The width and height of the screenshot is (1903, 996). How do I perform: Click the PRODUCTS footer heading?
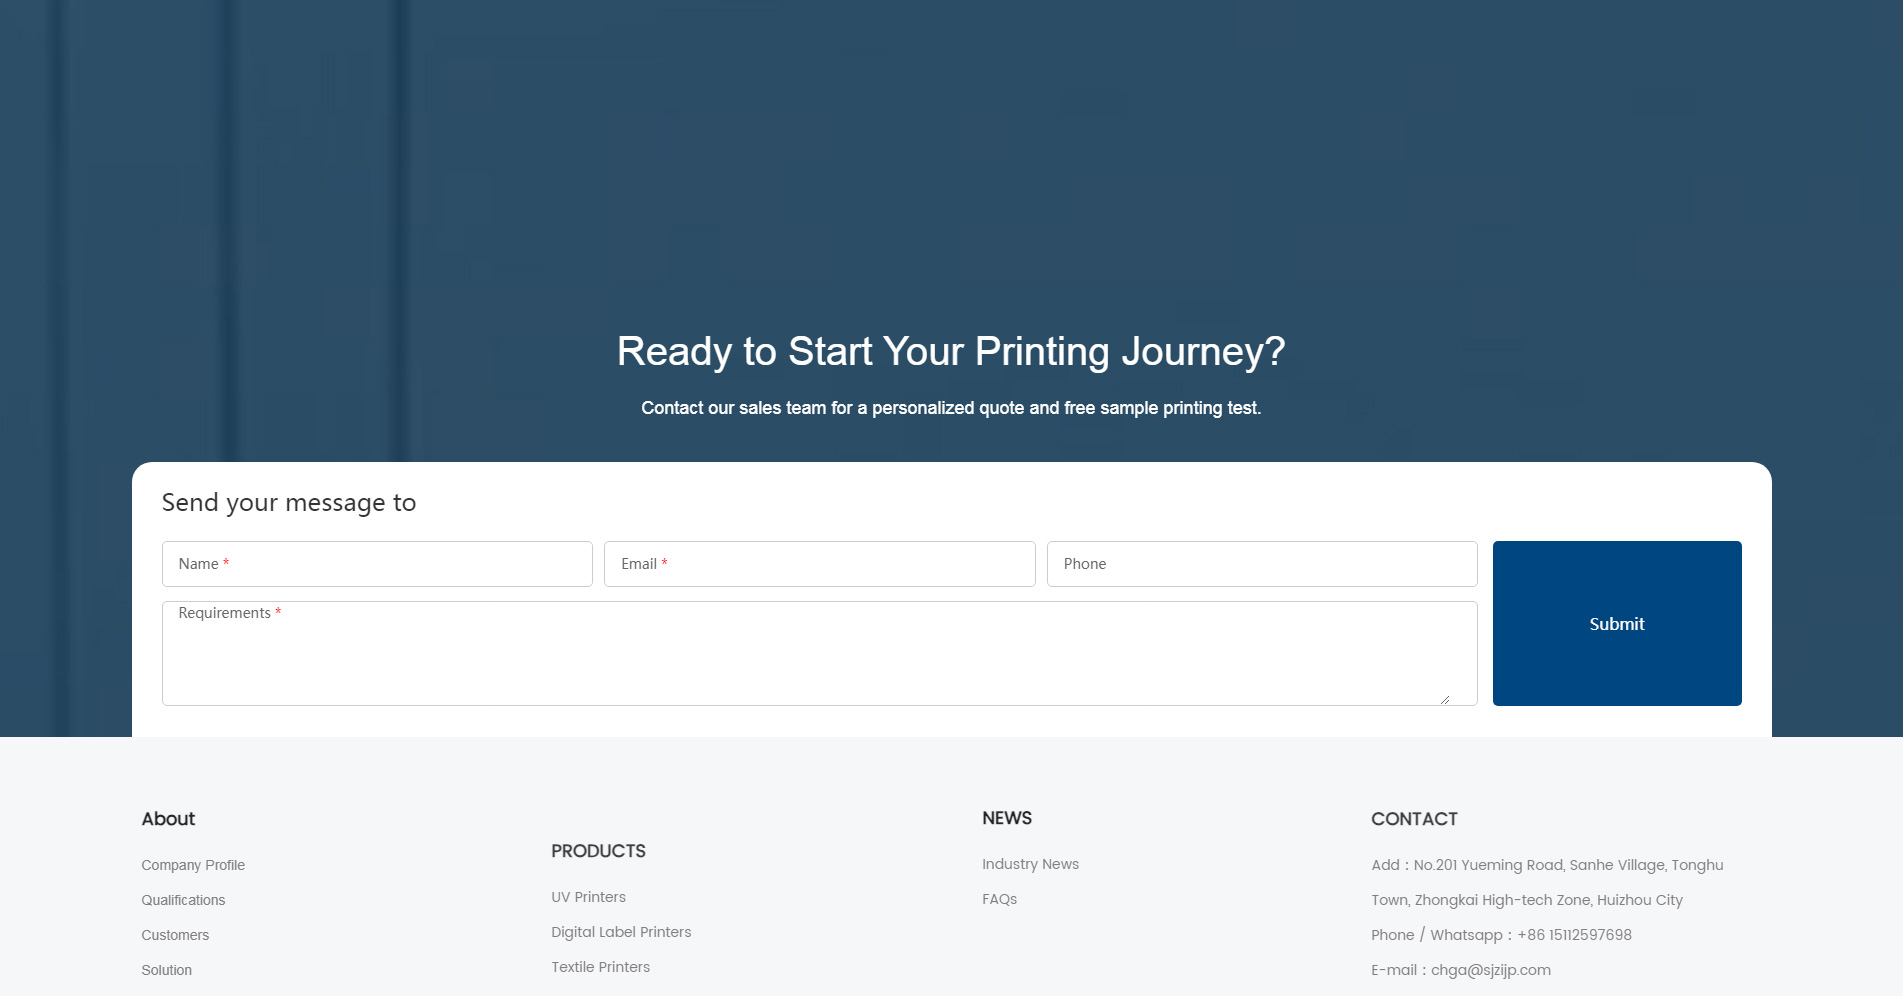point(598,851)
